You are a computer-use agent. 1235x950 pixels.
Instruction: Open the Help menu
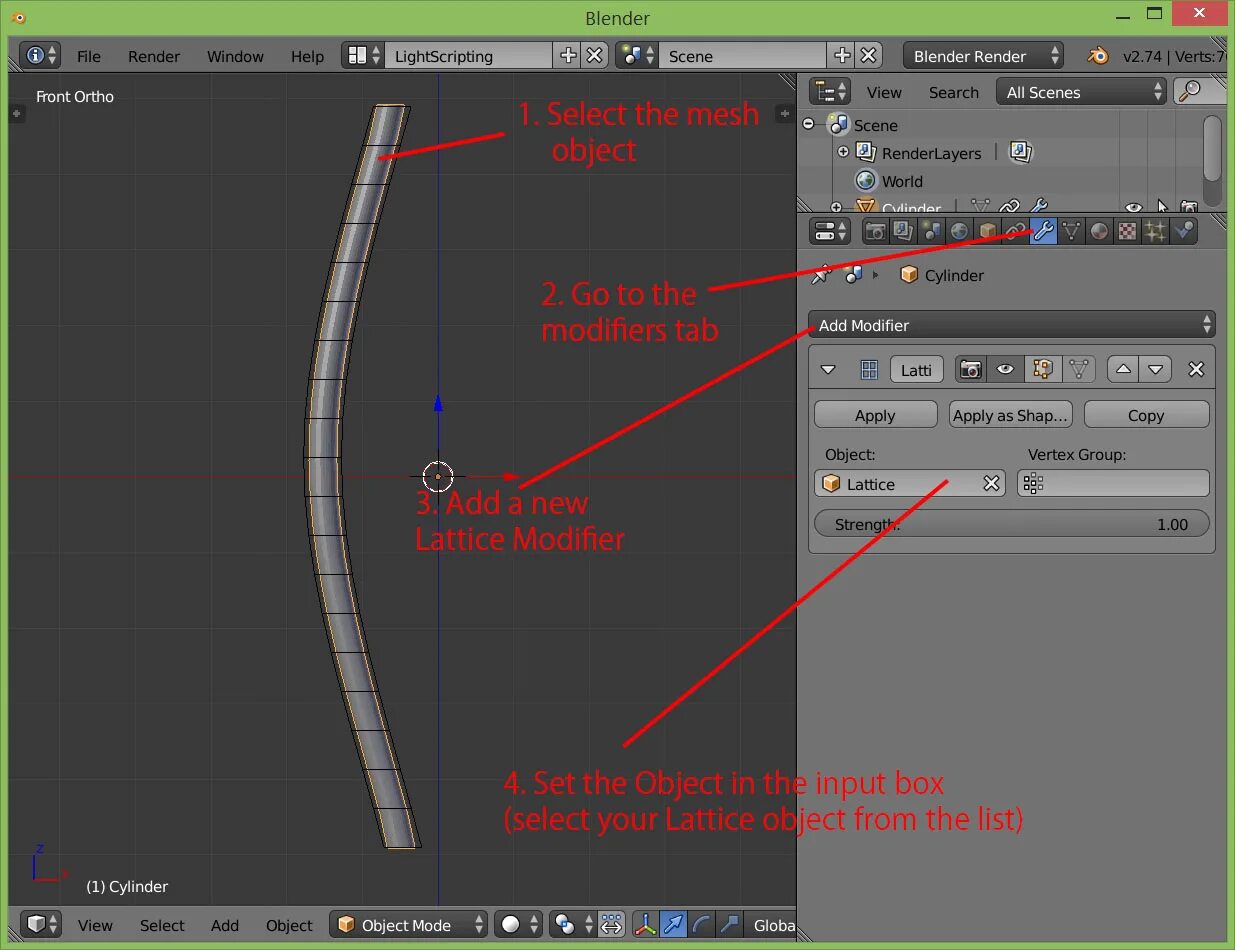(307, 56)
